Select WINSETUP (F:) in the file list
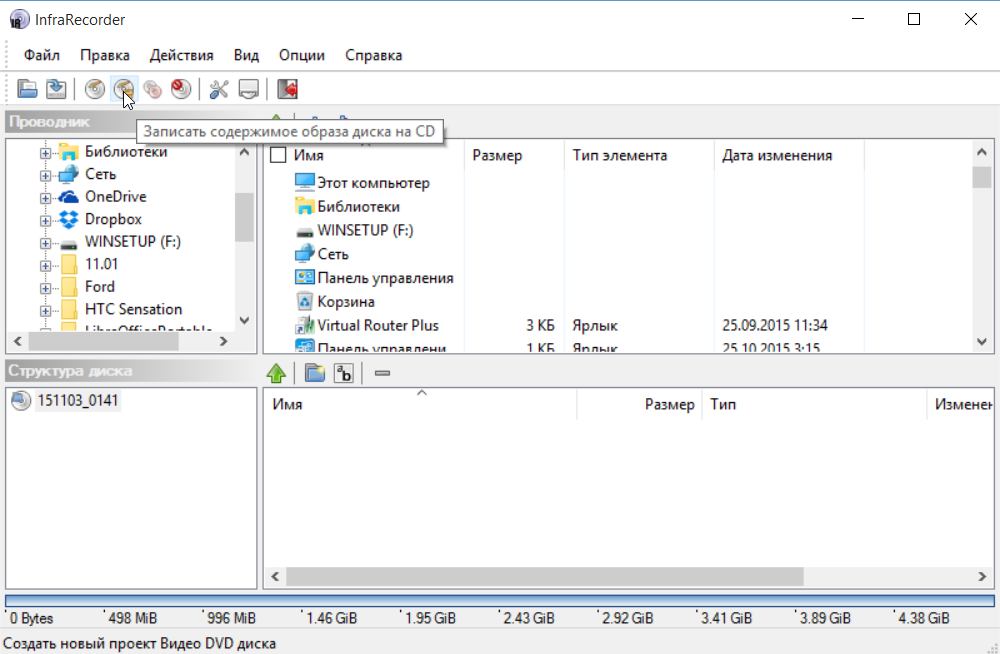1000x654 pixels. point(365,230)
